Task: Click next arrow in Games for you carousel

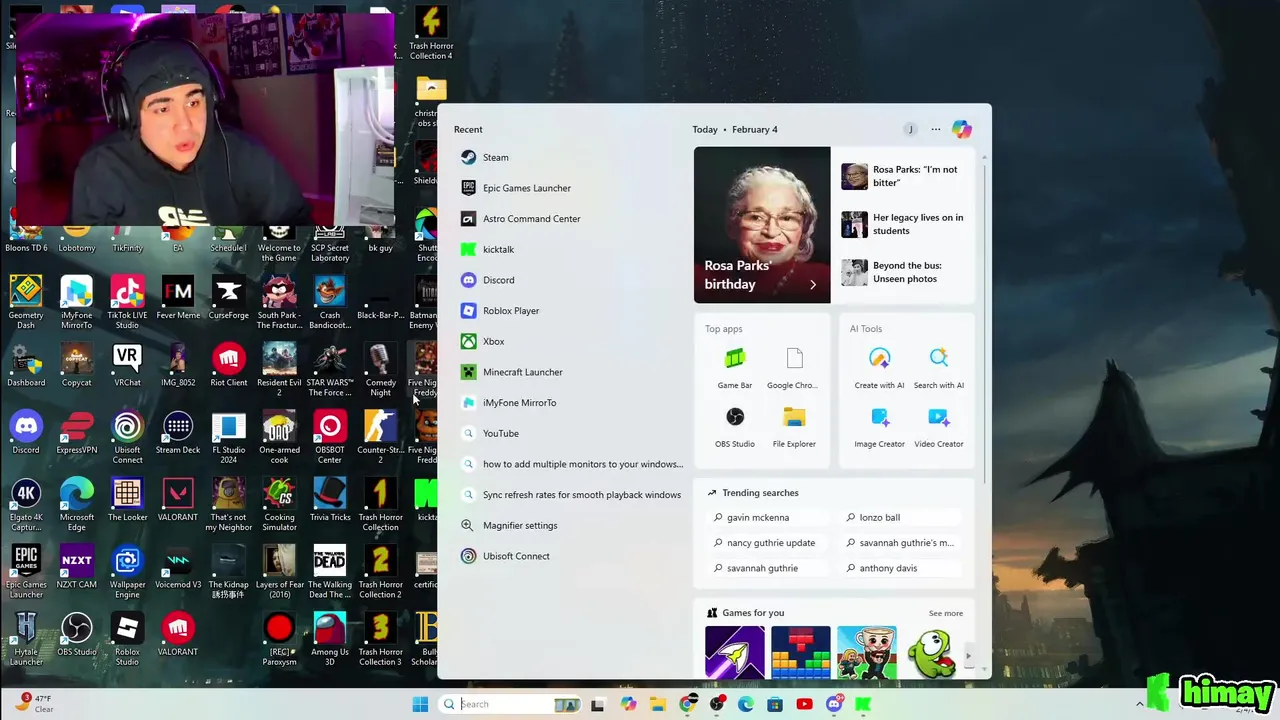Action: click(967, 656)
